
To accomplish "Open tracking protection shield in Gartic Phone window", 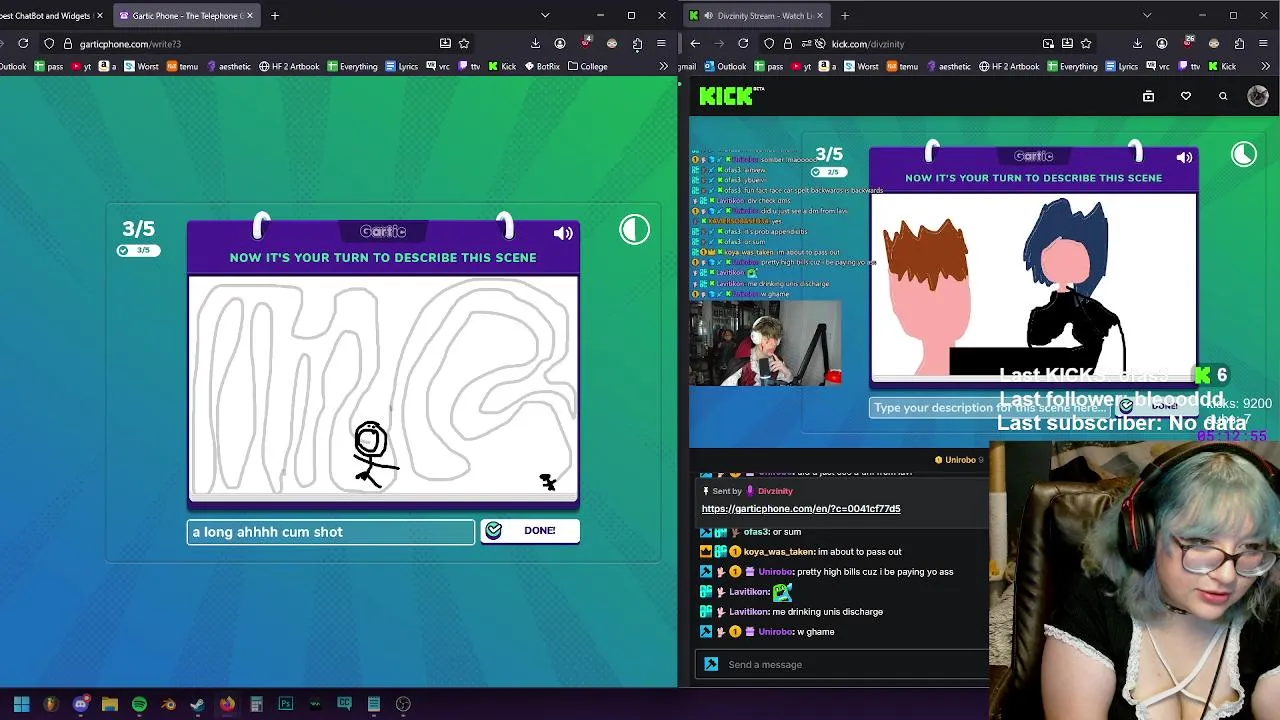I will coord(49,44).
